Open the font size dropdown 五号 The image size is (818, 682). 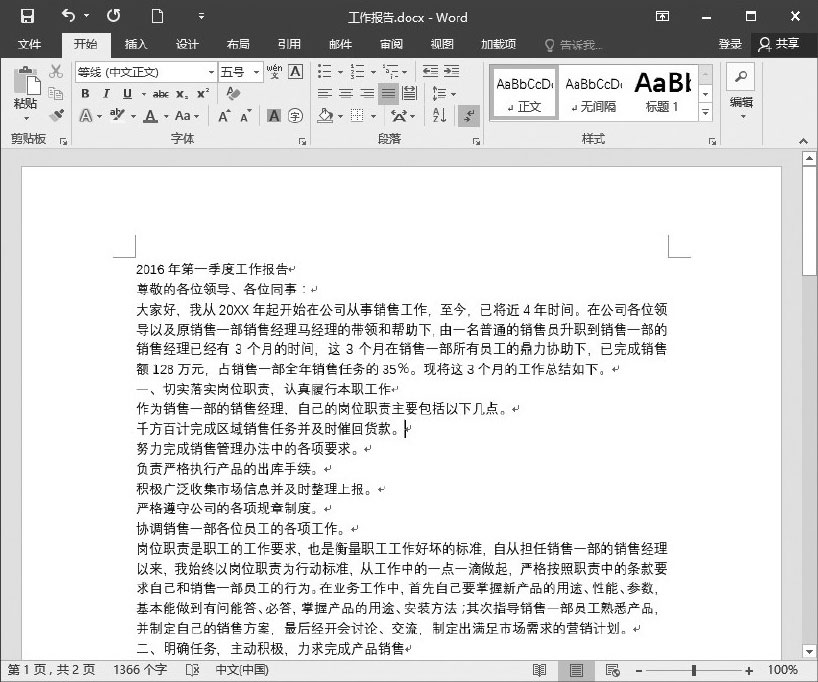point(257,72)
